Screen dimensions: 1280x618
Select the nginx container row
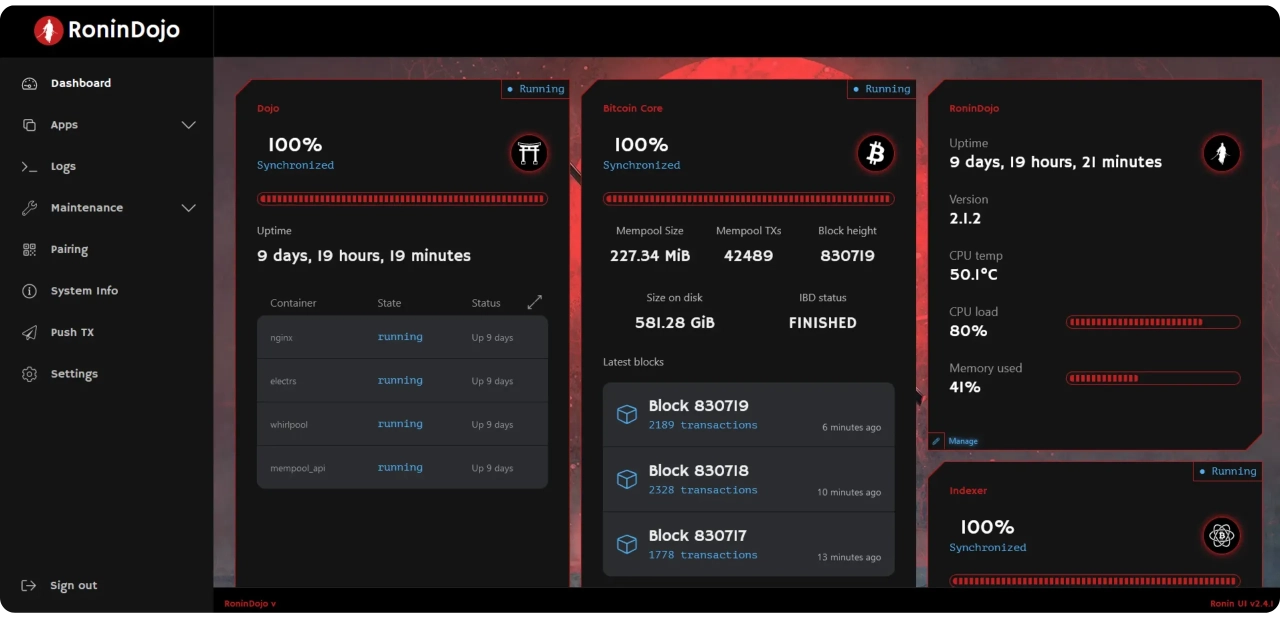pos(402,337)
